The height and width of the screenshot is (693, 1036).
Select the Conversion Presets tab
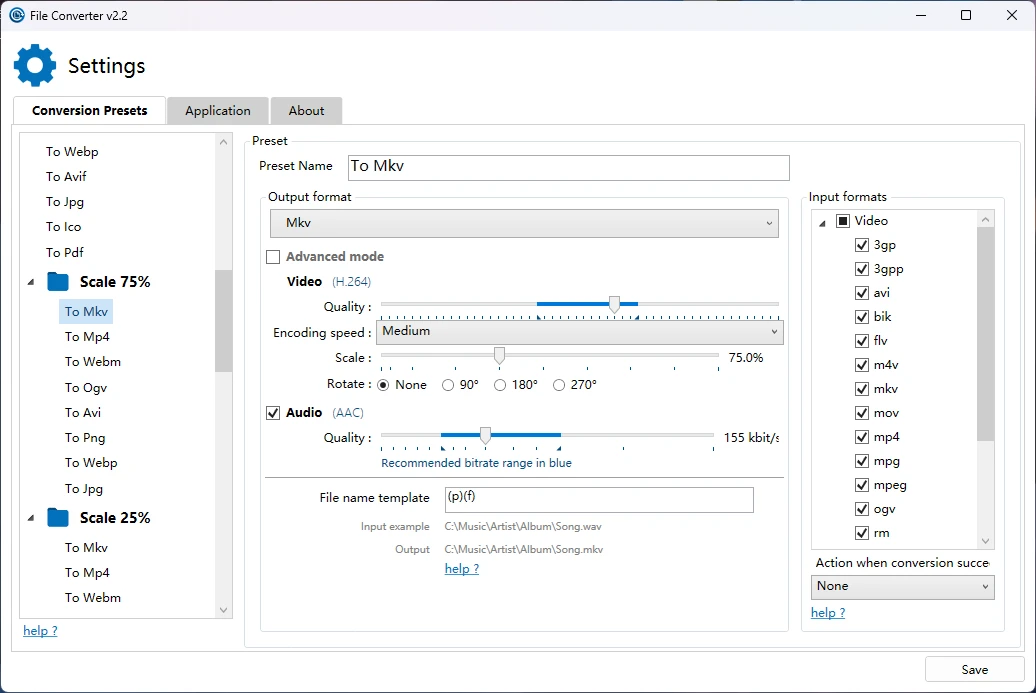tap(89, 110)
